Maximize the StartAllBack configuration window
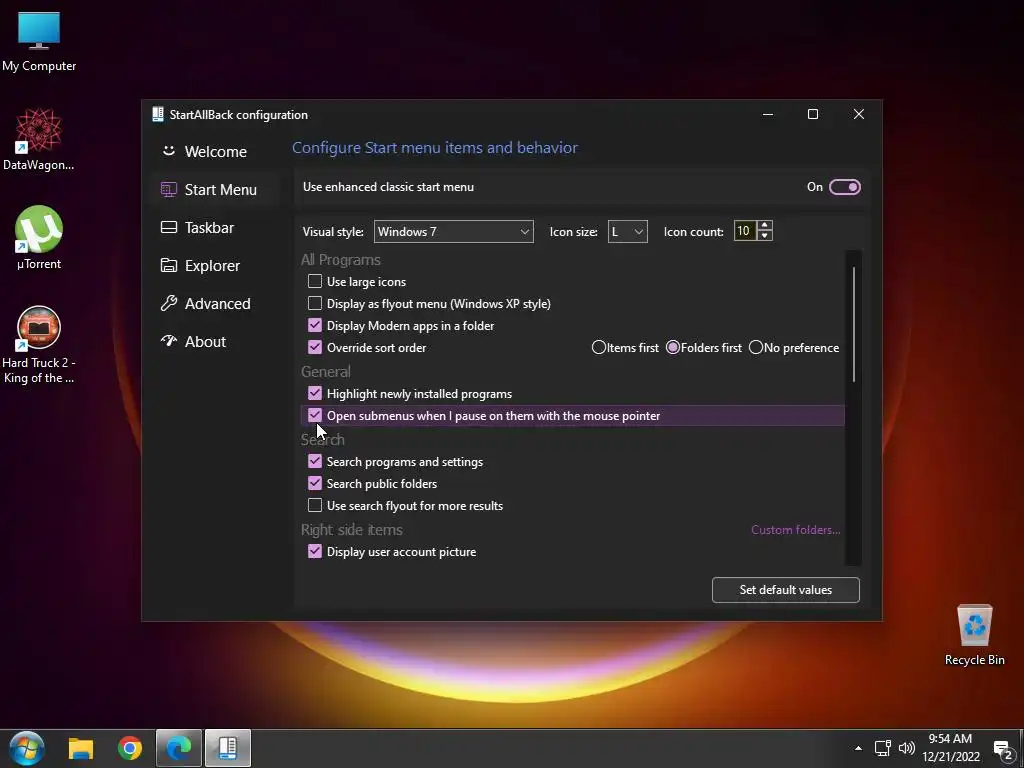Viewport: 1024px width, 768px height. click(x=813, y=114)
